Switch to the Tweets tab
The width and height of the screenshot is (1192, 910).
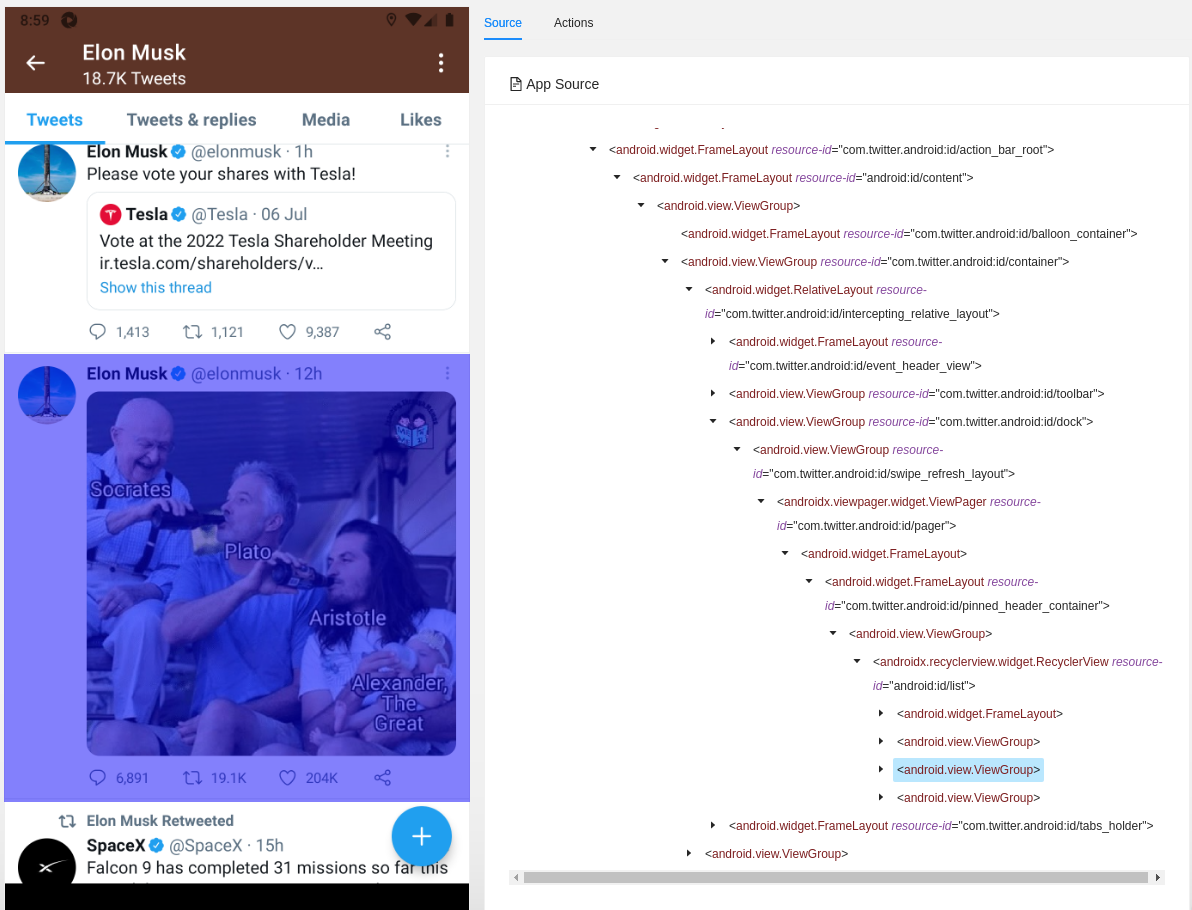click(x=55, y=119)
